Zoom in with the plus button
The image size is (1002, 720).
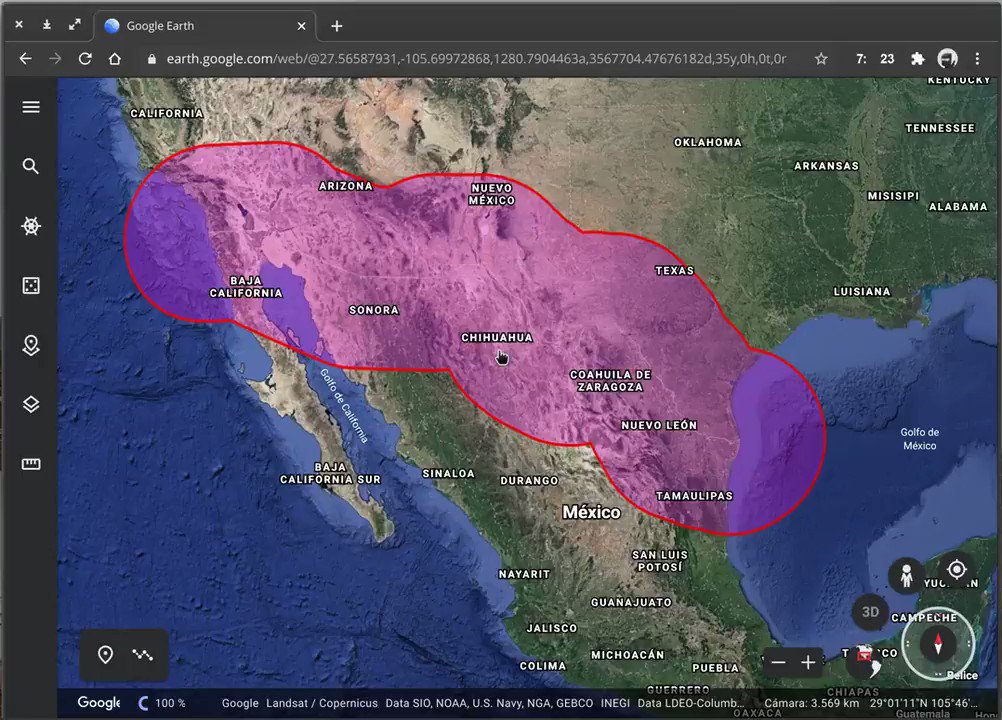coord(808,662)
